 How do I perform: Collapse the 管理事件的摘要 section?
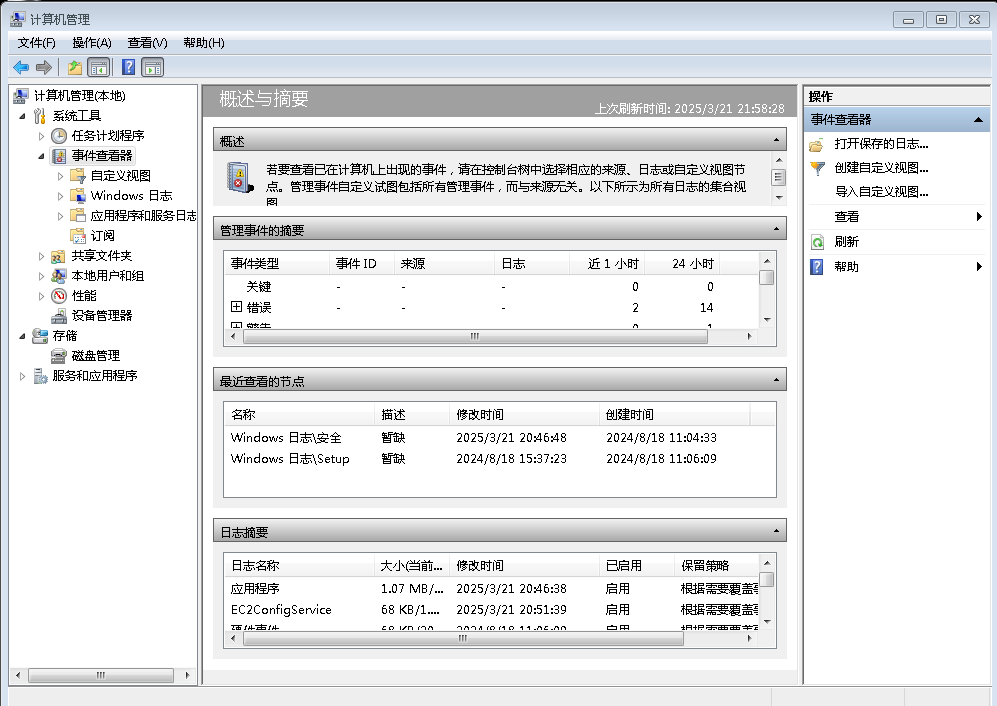[776, 229]
